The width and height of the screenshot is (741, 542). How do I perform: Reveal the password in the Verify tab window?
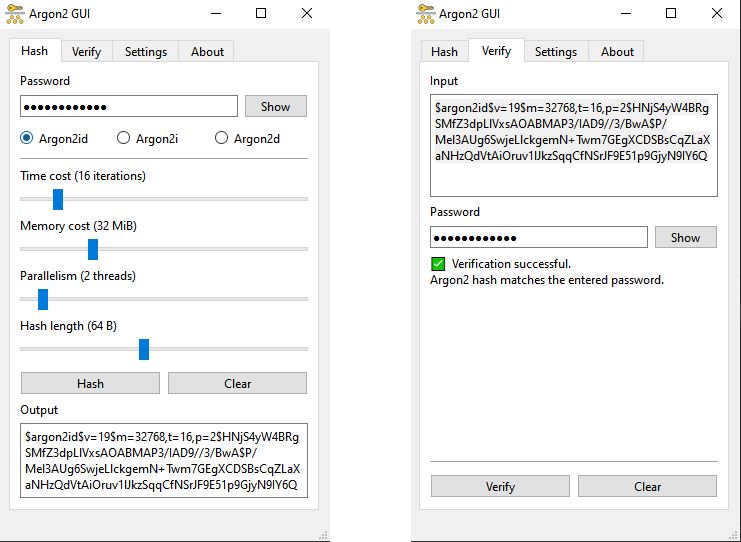685,238
